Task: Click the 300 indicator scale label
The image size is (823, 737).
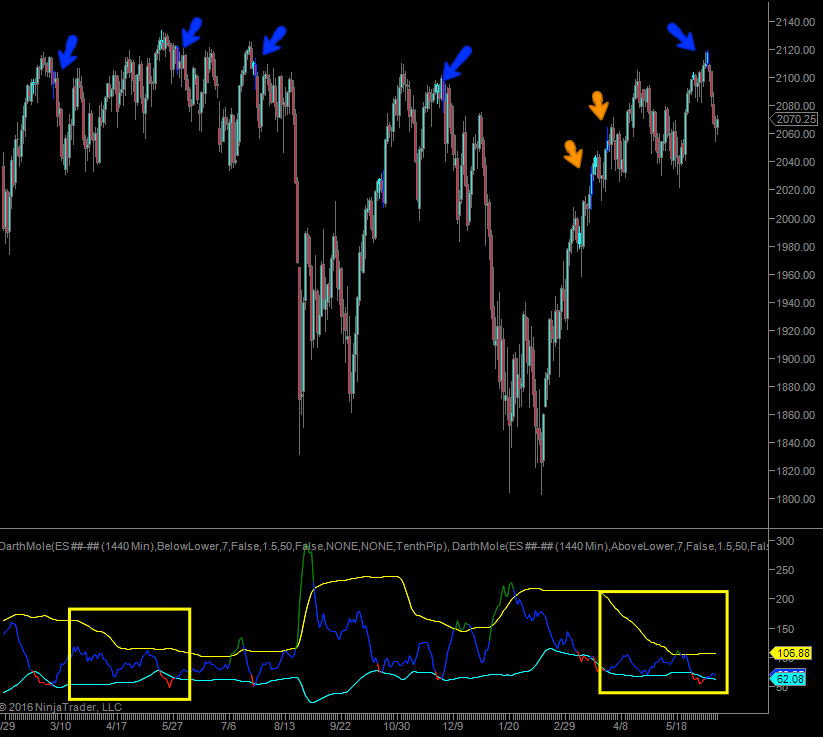Action: coord(785,541)
